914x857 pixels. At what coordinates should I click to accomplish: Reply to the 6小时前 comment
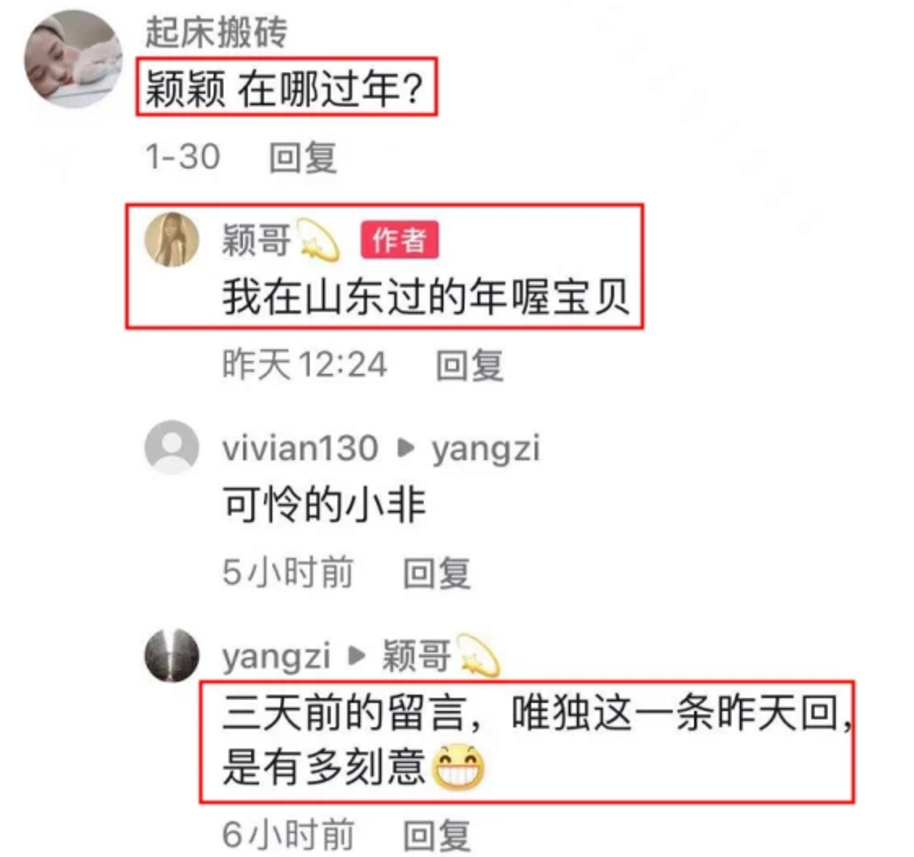[437, 835]
